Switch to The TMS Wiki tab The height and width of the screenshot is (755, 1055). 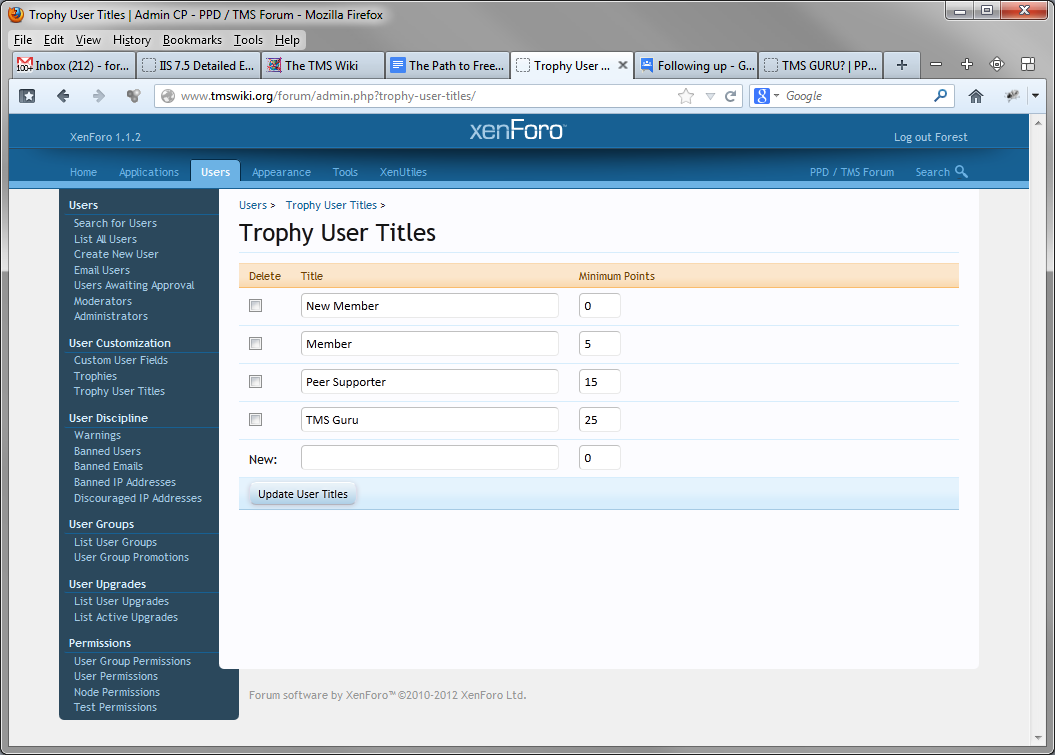[x=323, y=65]
